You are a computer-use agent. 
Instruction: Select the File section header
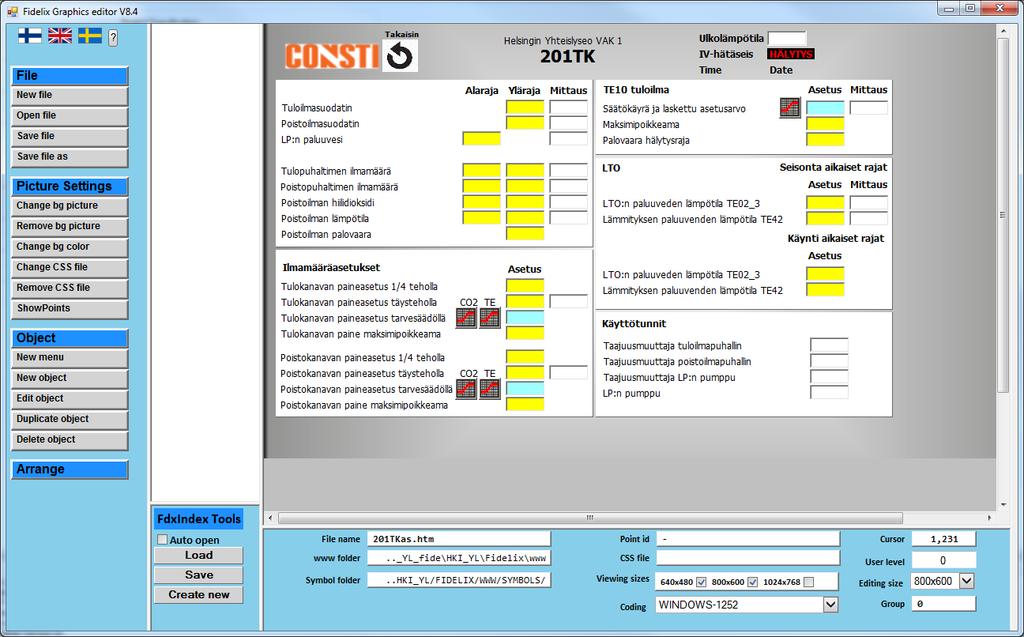[69, 76]
